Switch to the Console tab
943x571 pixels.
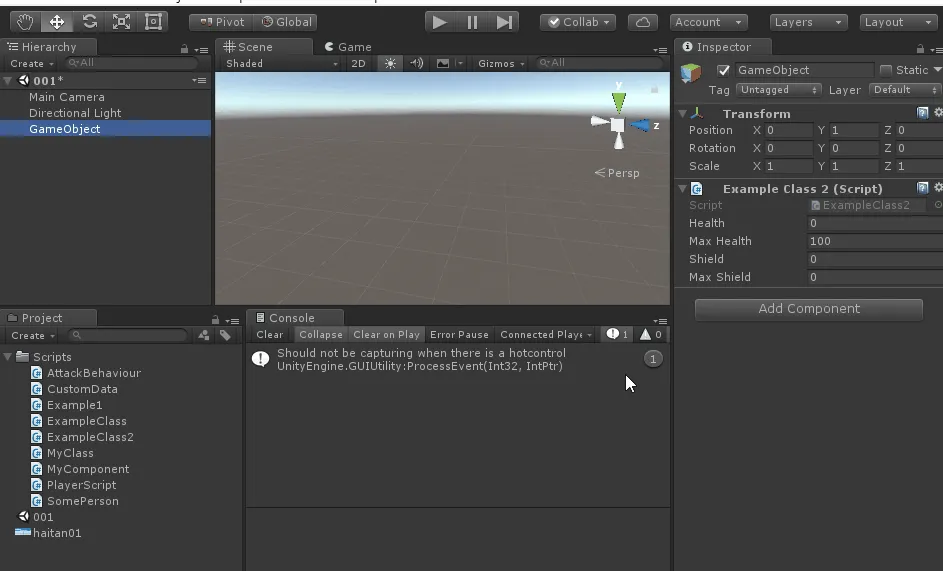click(295, 318)
